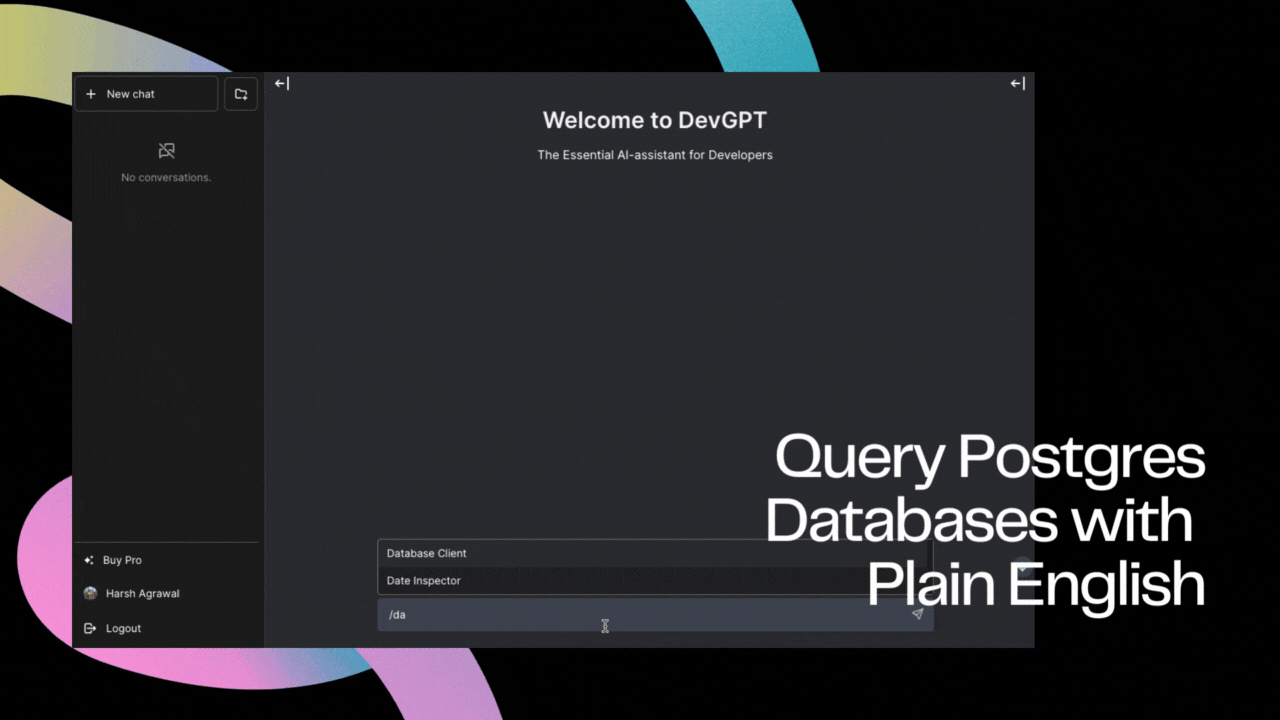Click the Buy Pro sparkle icon

(90, 560)
